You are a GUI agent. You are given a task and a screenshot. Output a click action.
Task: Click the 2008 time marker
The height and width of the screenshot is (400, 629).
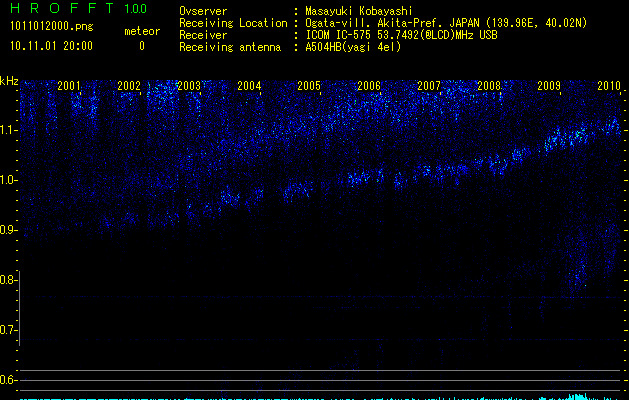point(489,85)
